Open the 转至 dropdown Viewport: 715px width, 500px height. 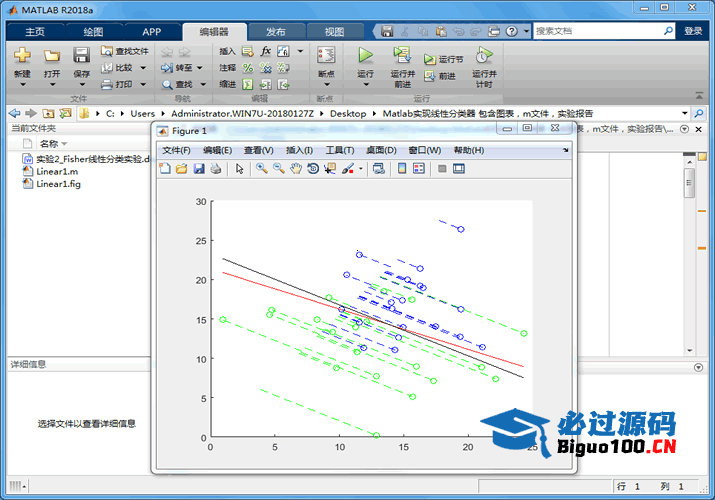click(x=199, y=68)
